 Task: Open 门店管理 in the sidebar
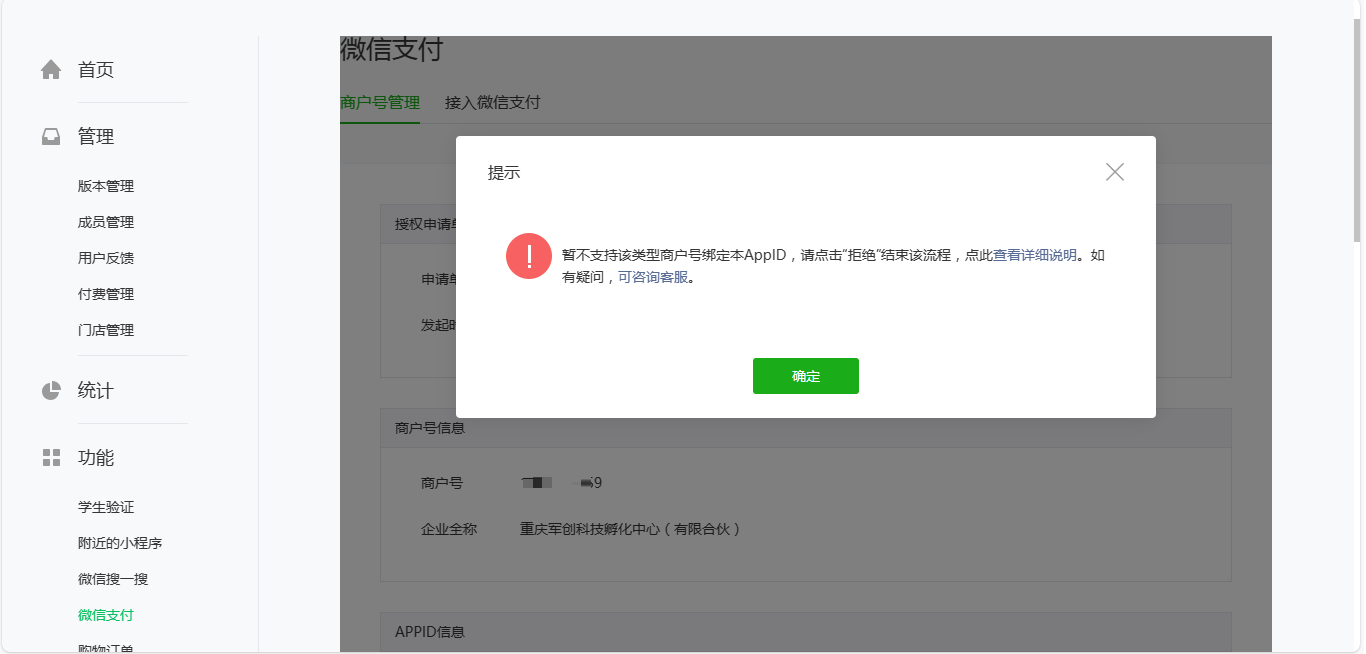click(106, 330)
